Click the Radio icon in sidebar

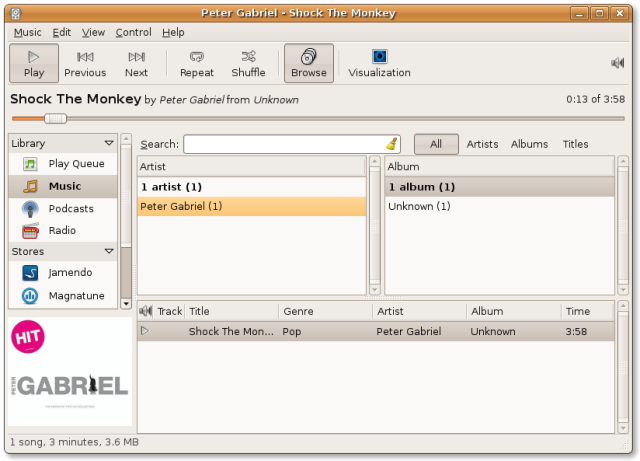(30, 231)
